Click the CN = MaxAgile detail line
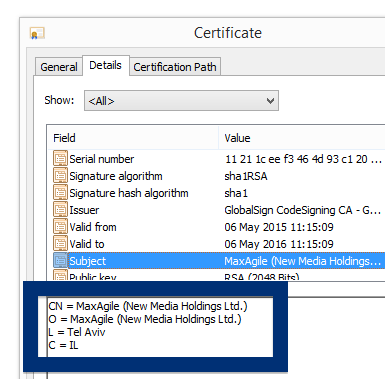This screenshot has width=385, height=379. [148, 306]
